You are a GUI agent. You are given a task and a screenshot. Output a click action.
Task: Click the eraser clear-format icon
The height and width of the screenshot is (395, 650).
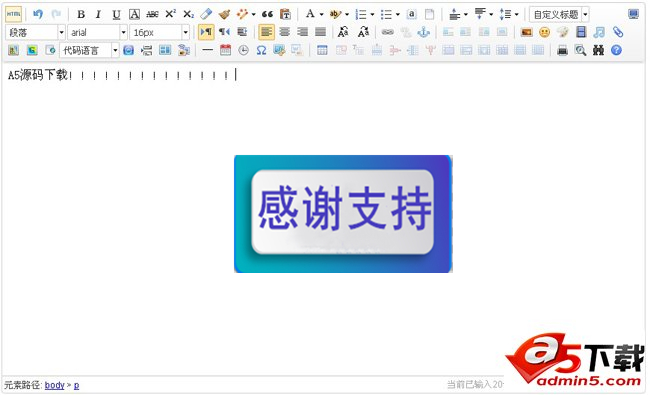(x=206, y=15)
